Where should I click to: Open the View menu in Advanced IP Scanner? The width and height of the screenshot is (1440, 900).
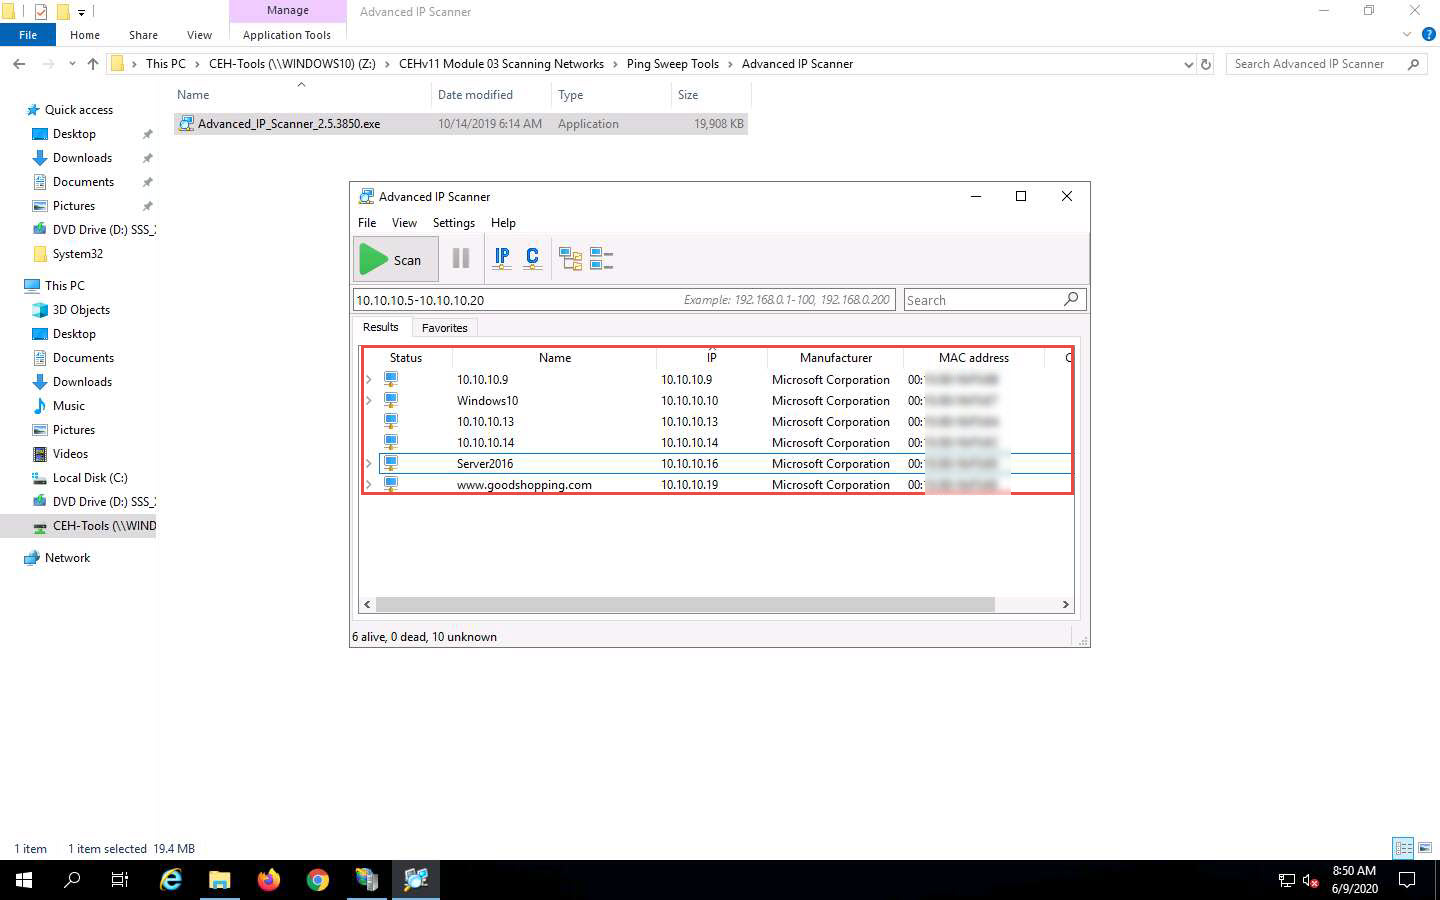pos(404,223)
